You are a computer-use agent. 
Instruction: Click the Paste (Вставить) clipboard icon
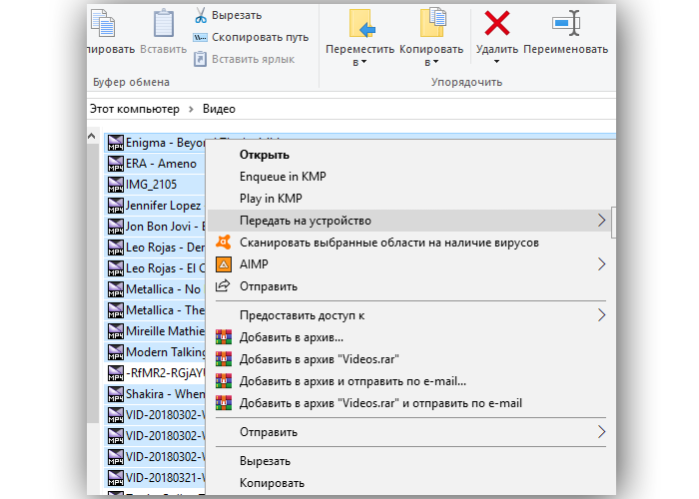pyautogui.click(x=164, y=24)
